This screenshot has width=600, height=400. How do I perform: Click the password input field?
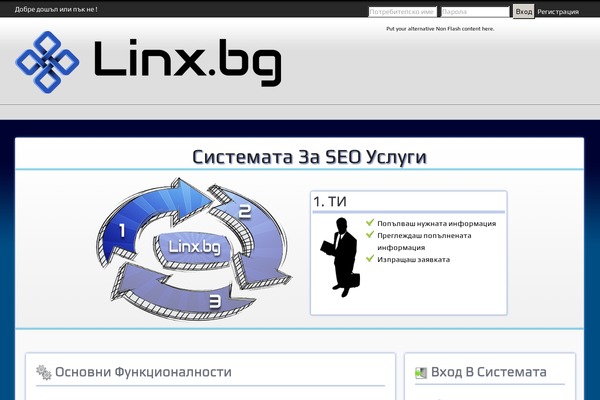point(475,12)
